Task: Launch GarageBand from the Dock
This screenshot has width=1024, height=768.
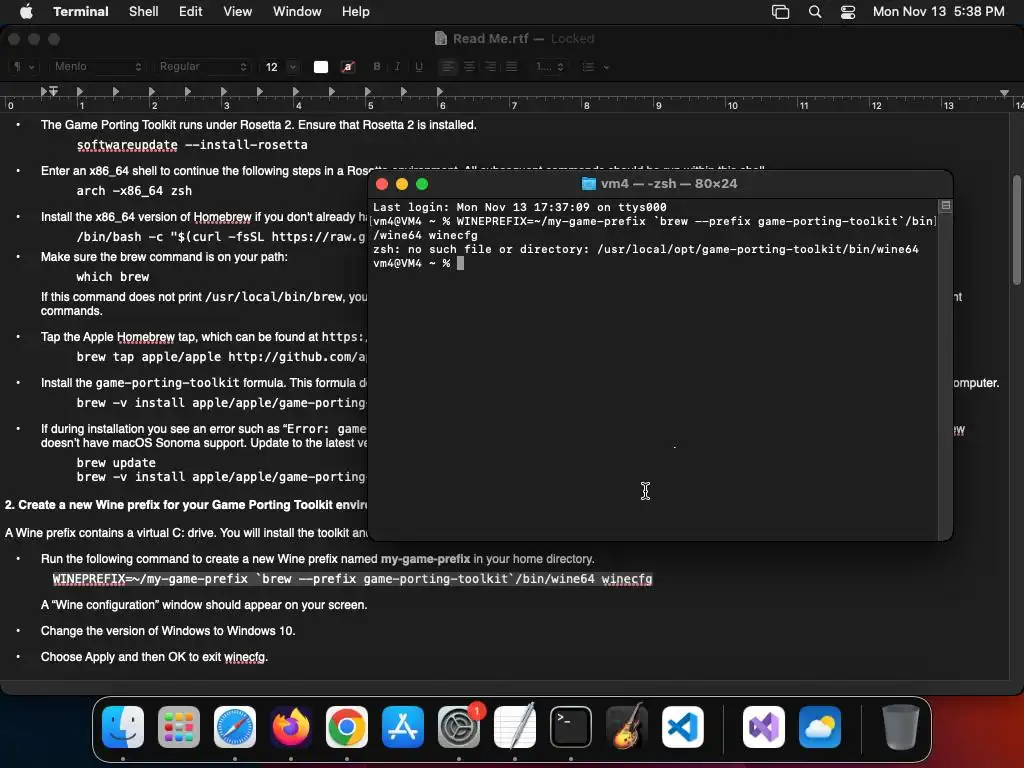Action: click(627, 727)
